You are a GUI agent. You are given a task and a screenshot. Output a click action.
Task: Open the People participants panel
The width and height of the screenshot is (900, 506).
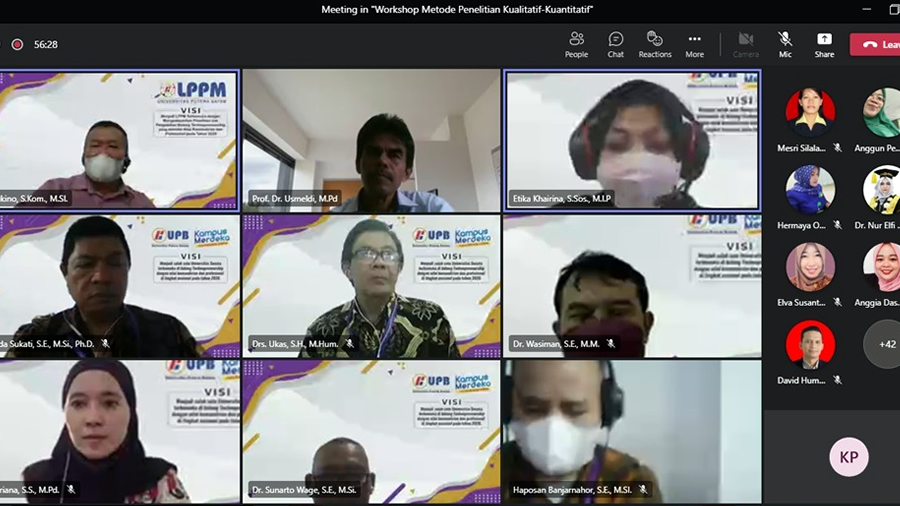[576, 44]
